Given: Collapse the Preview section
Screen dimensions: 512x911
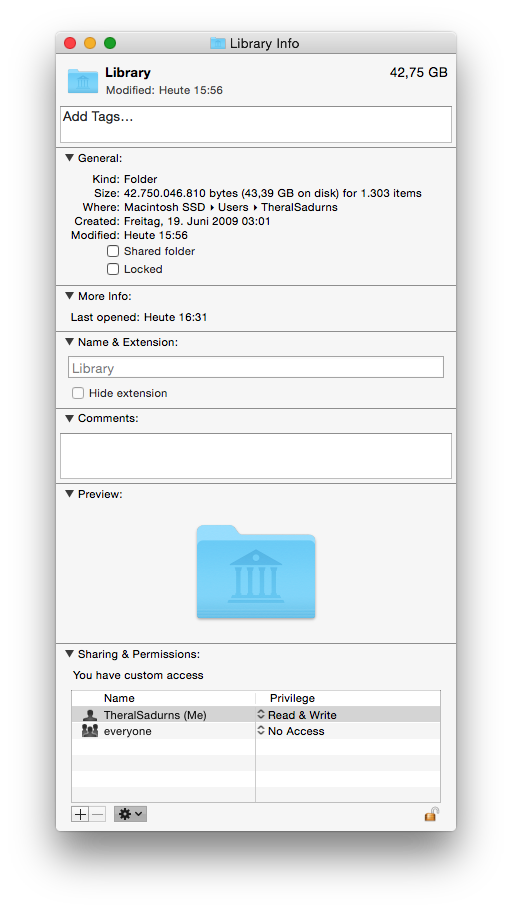Looking at the screenshot, I should tap(70, 494).
